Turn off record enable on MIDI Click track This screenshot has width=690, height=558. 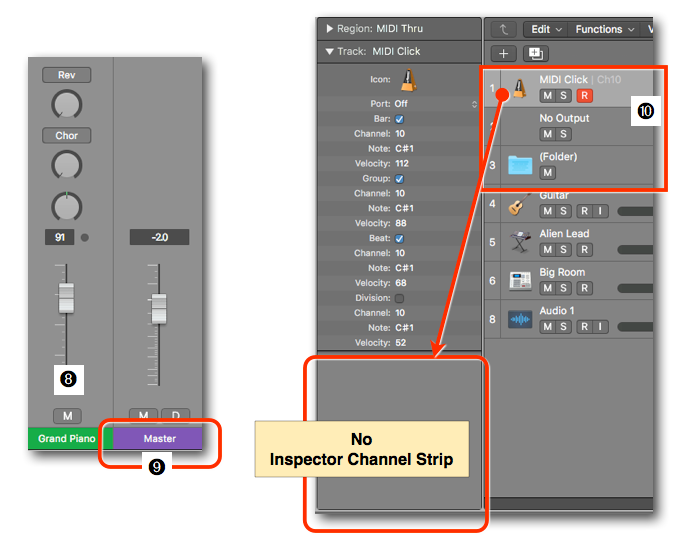584,96
